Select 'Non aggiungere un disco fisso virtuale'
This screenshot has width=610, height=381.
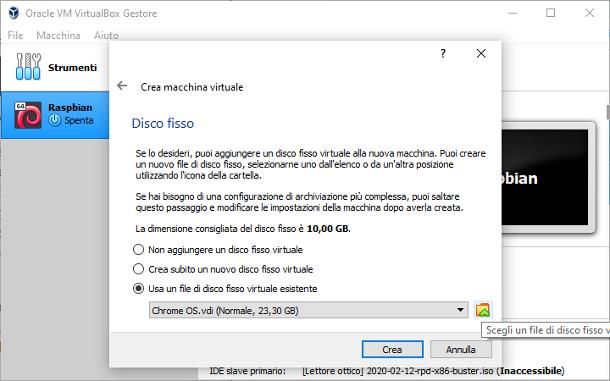(x=218, y=249)
